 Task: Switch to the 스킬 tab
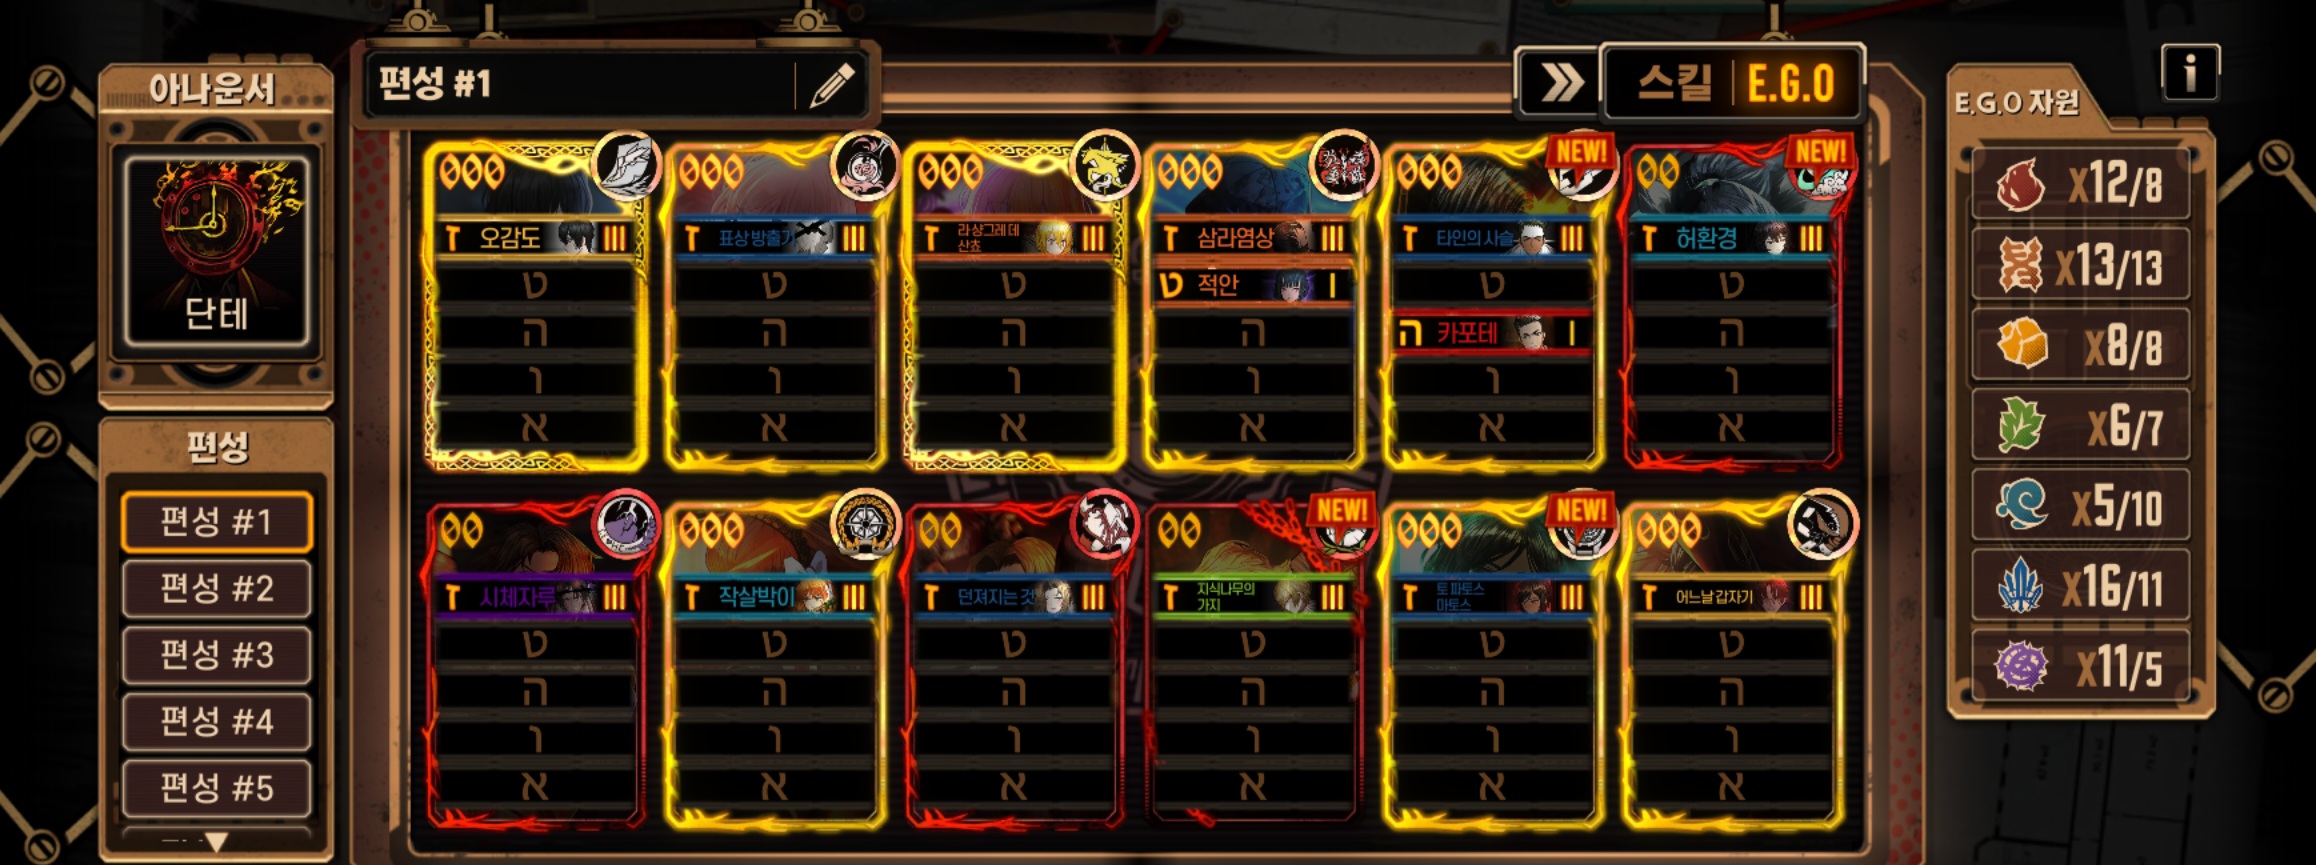1673,83
